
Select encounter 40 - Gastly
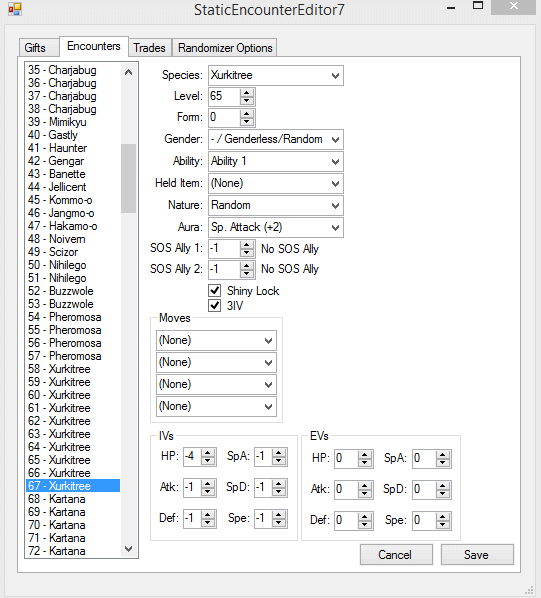click(73, 135)
